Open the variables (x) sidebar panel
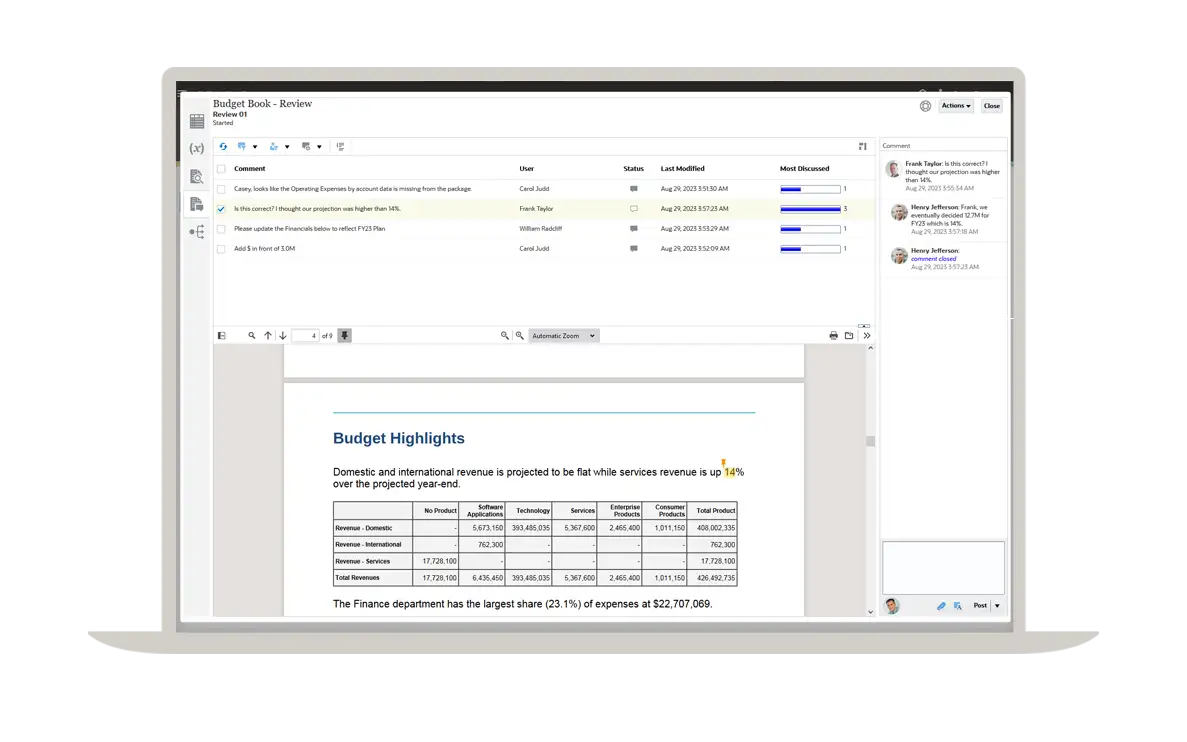 click(x=197, y=148)
